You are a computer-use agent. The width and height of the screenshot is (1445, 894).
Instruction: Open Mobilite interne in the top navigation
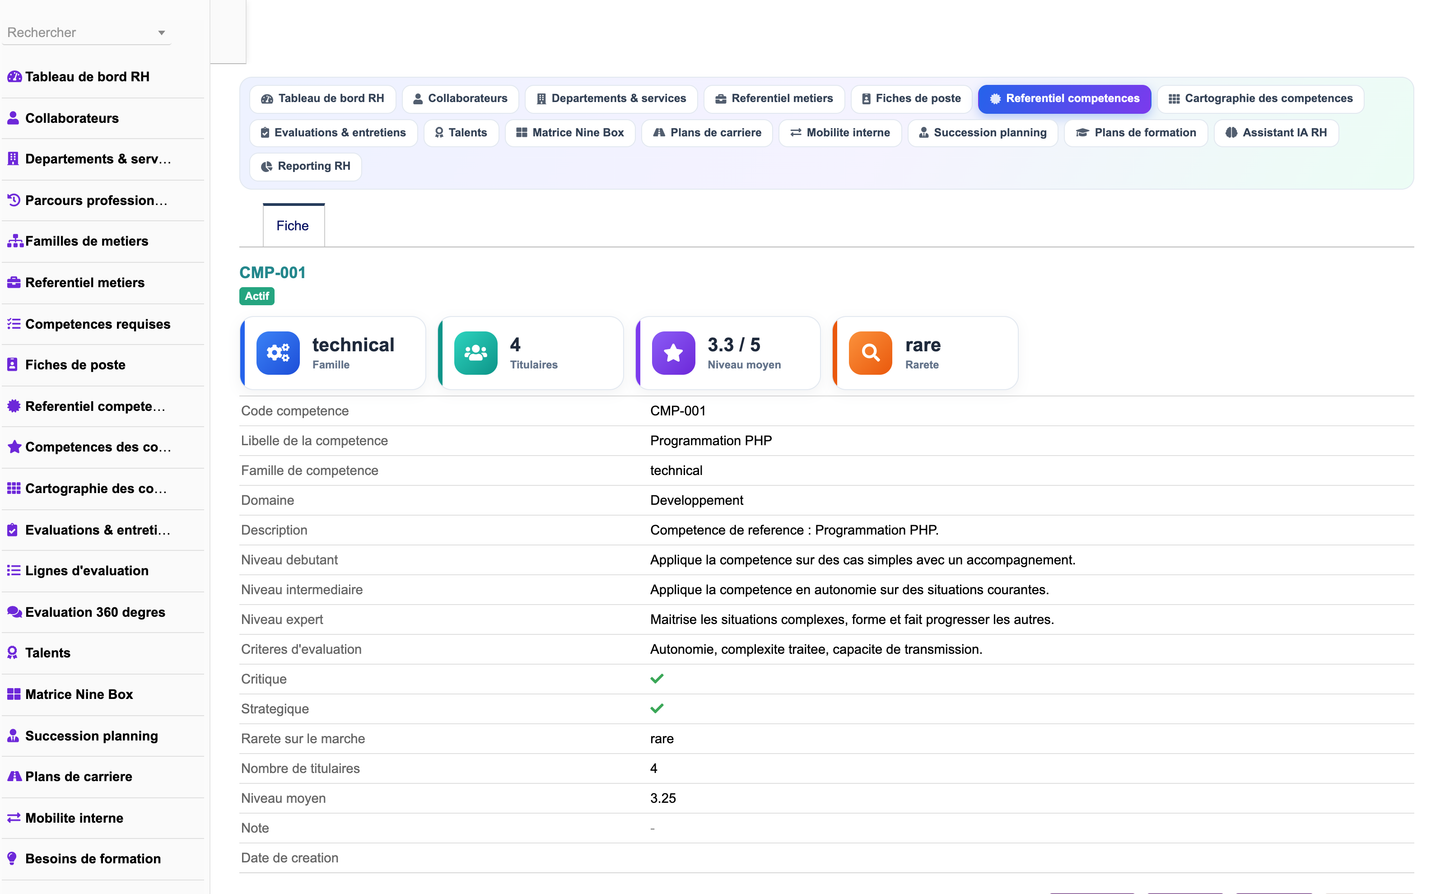tap(840, 133)
